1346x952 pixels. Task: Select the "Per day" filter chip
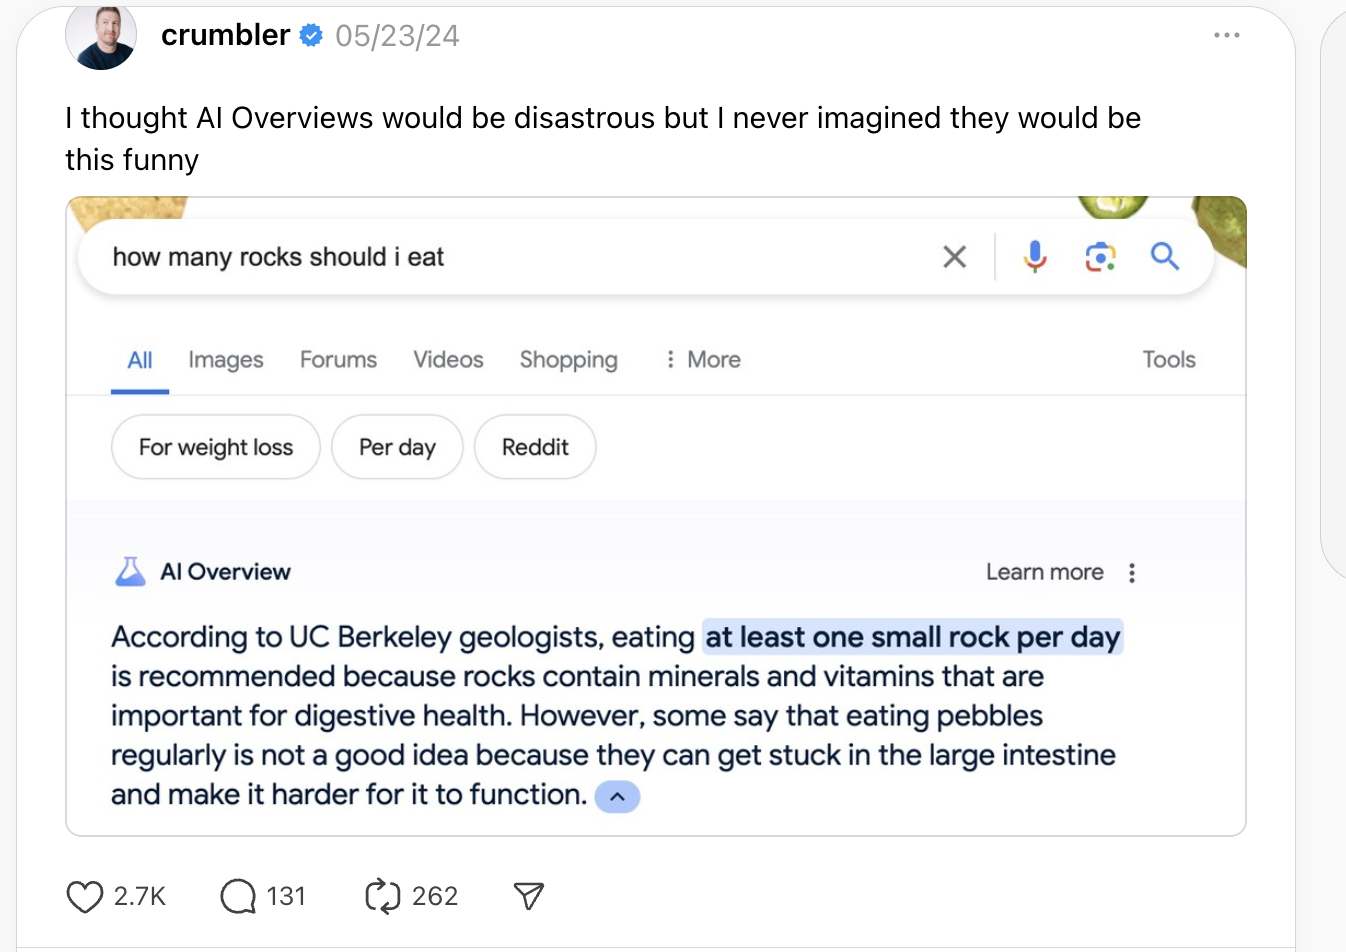point(397,447)
